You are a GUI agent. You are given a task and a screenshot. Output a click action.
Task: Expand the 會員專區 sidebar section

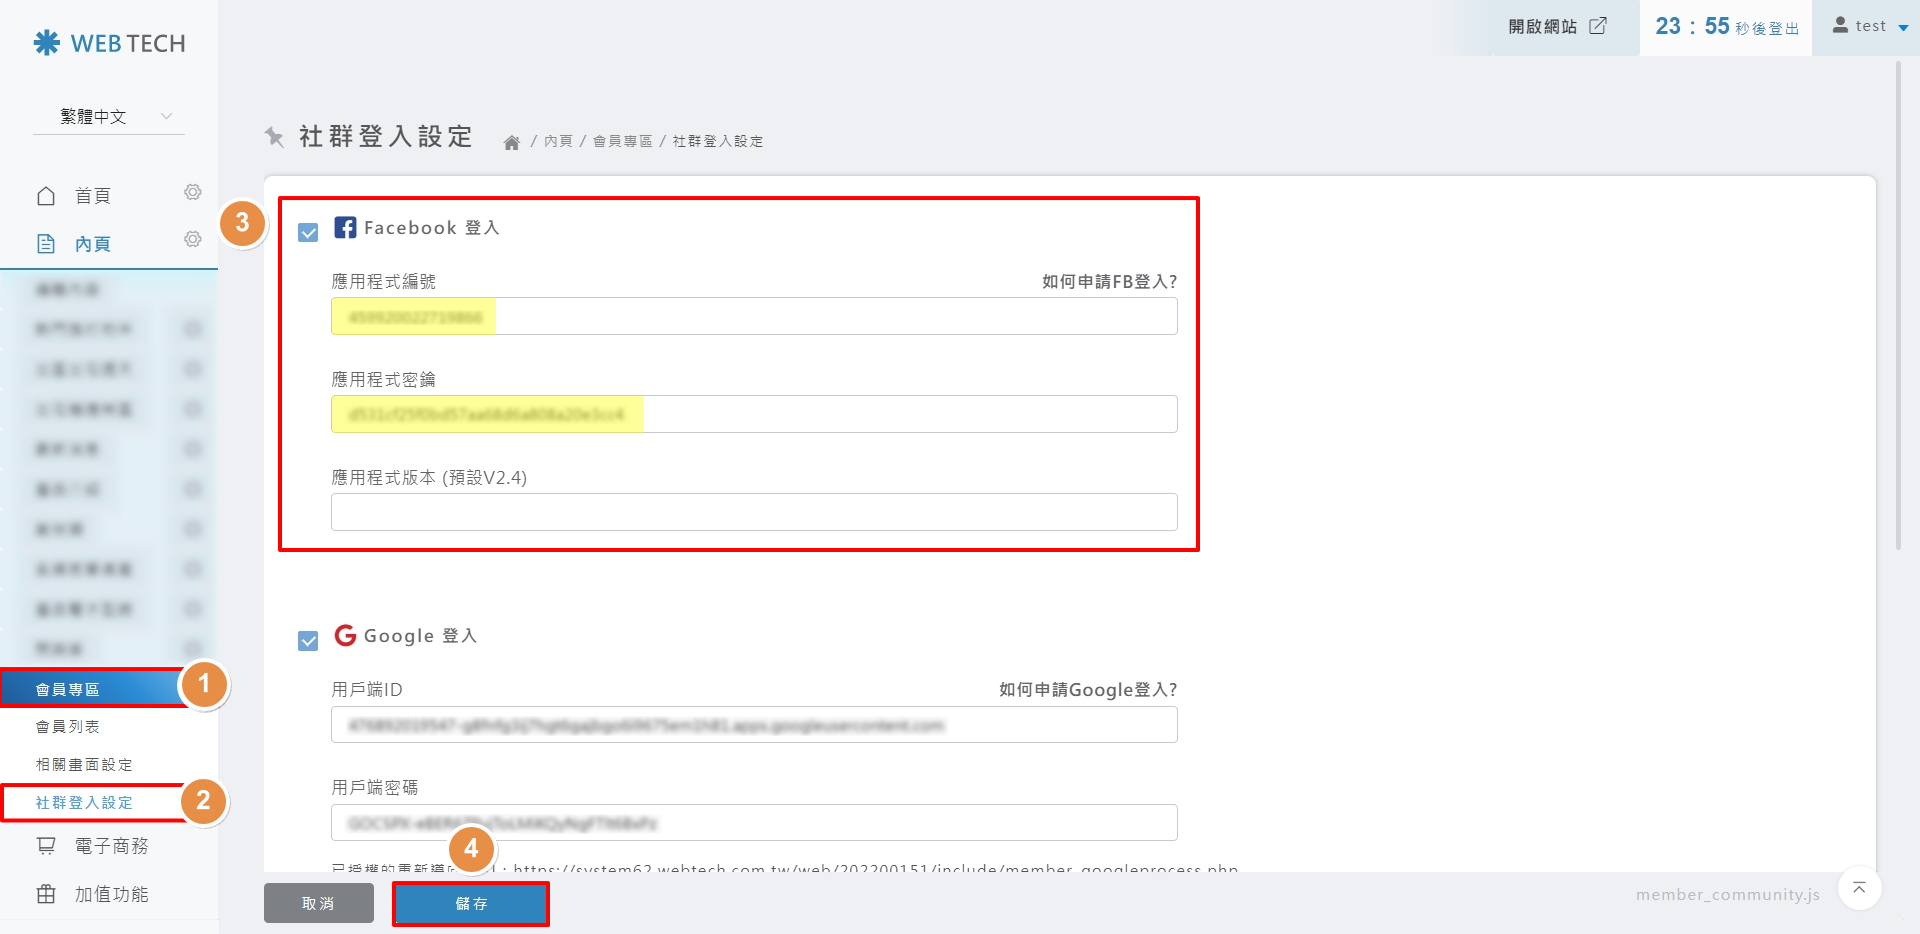tap(92, 689)
